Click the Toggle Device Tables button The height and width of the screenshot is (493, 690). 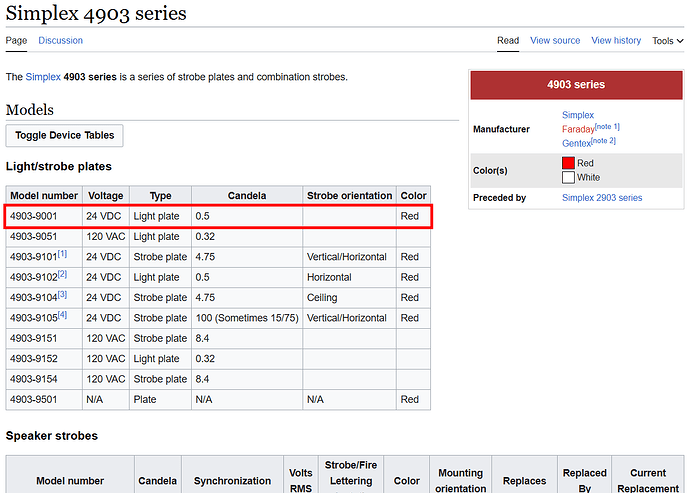tap(65, 135)
